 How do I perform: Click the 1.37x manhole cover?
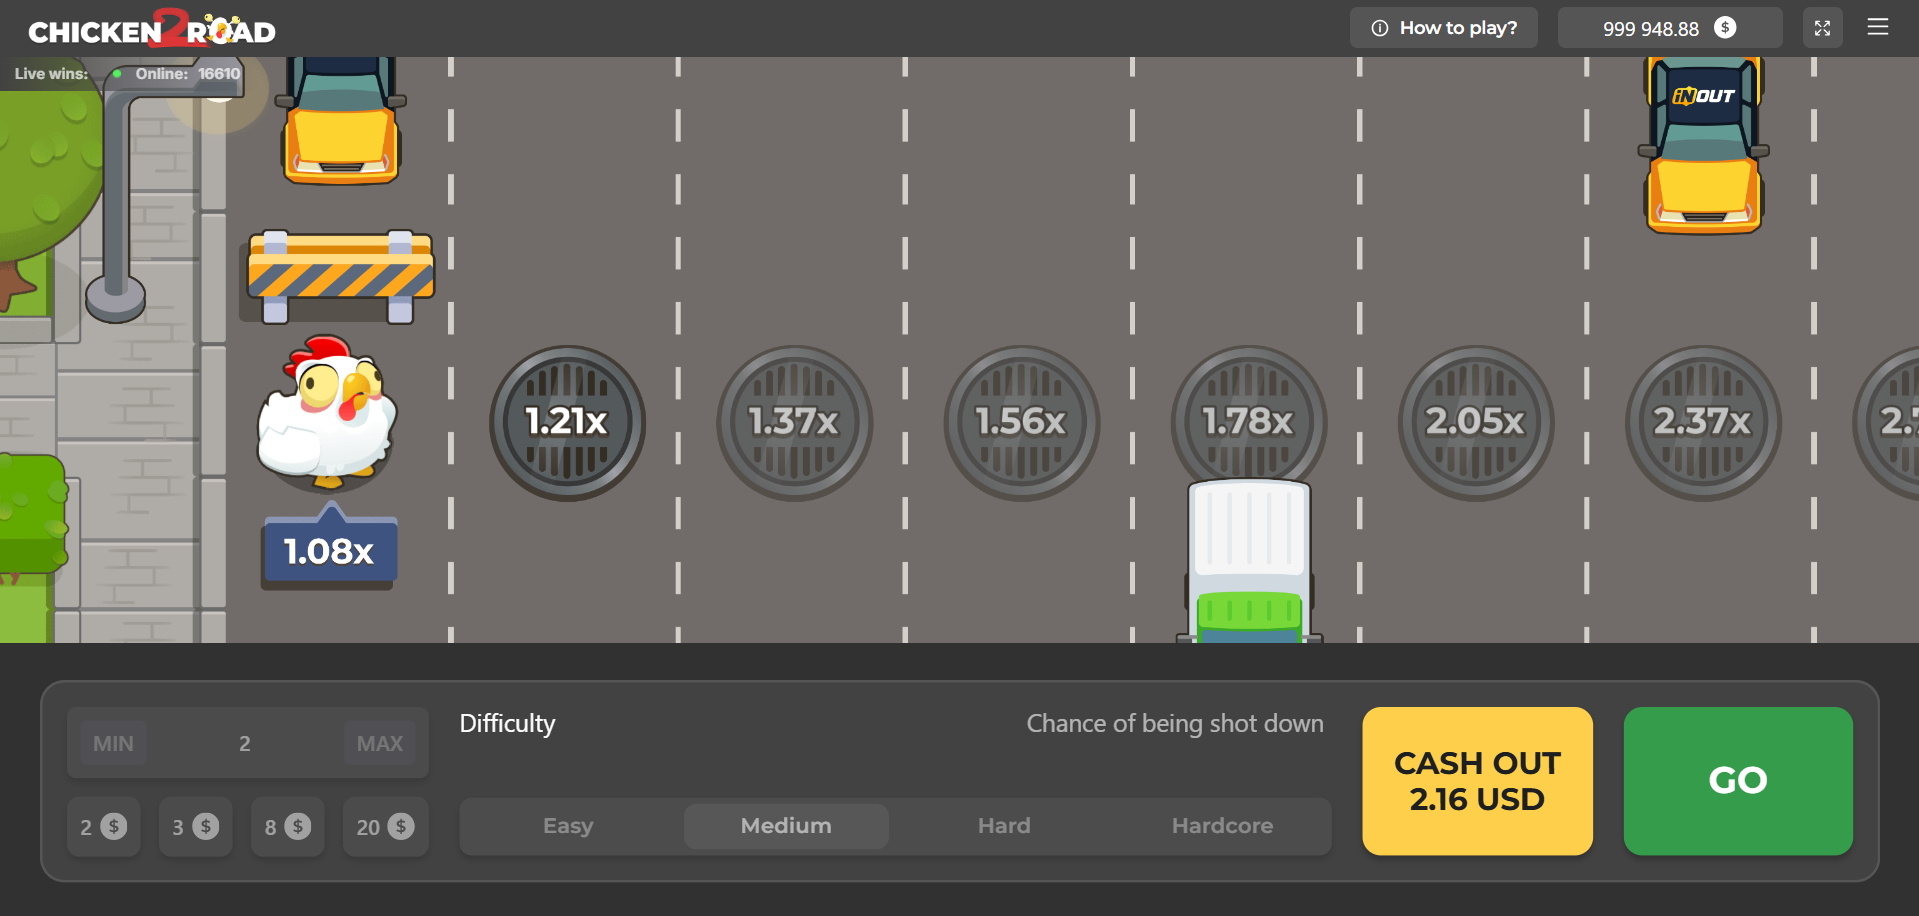point(794,423)
